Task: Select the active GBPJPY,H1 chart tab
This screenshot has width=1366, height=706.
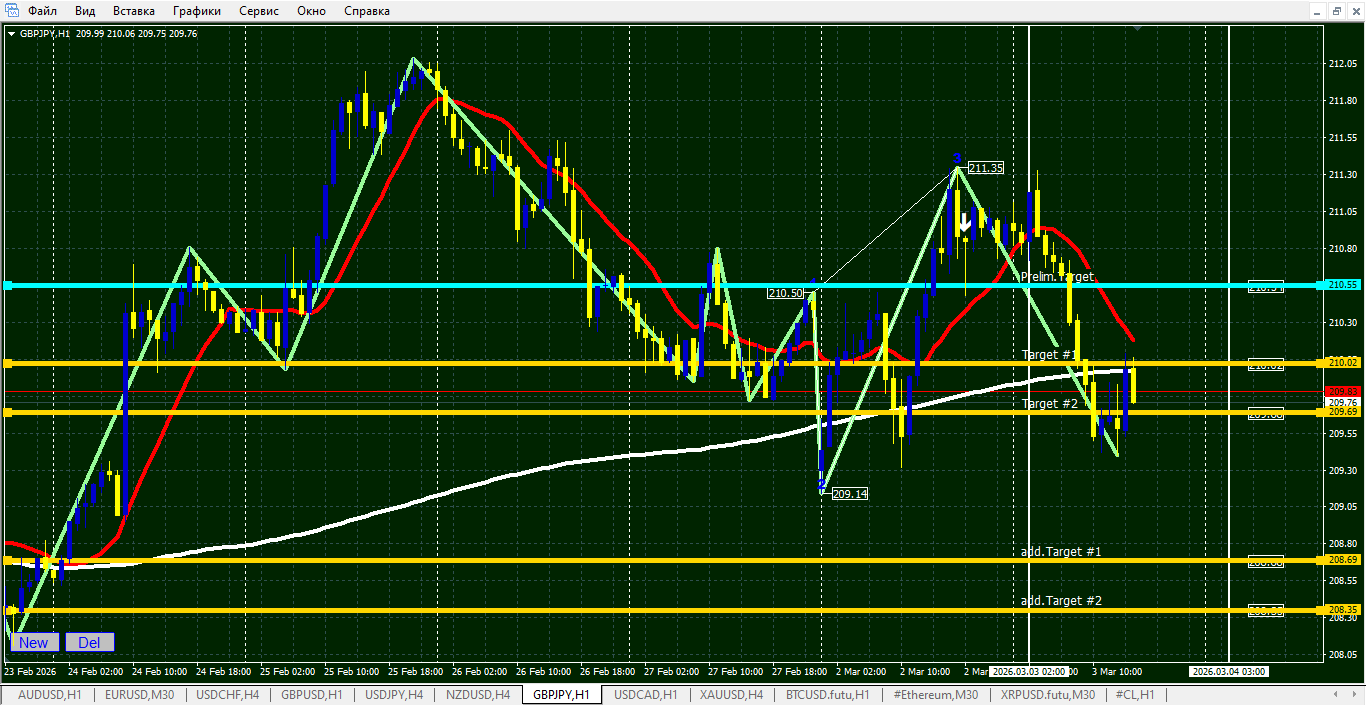Action: tap(561, 694)
